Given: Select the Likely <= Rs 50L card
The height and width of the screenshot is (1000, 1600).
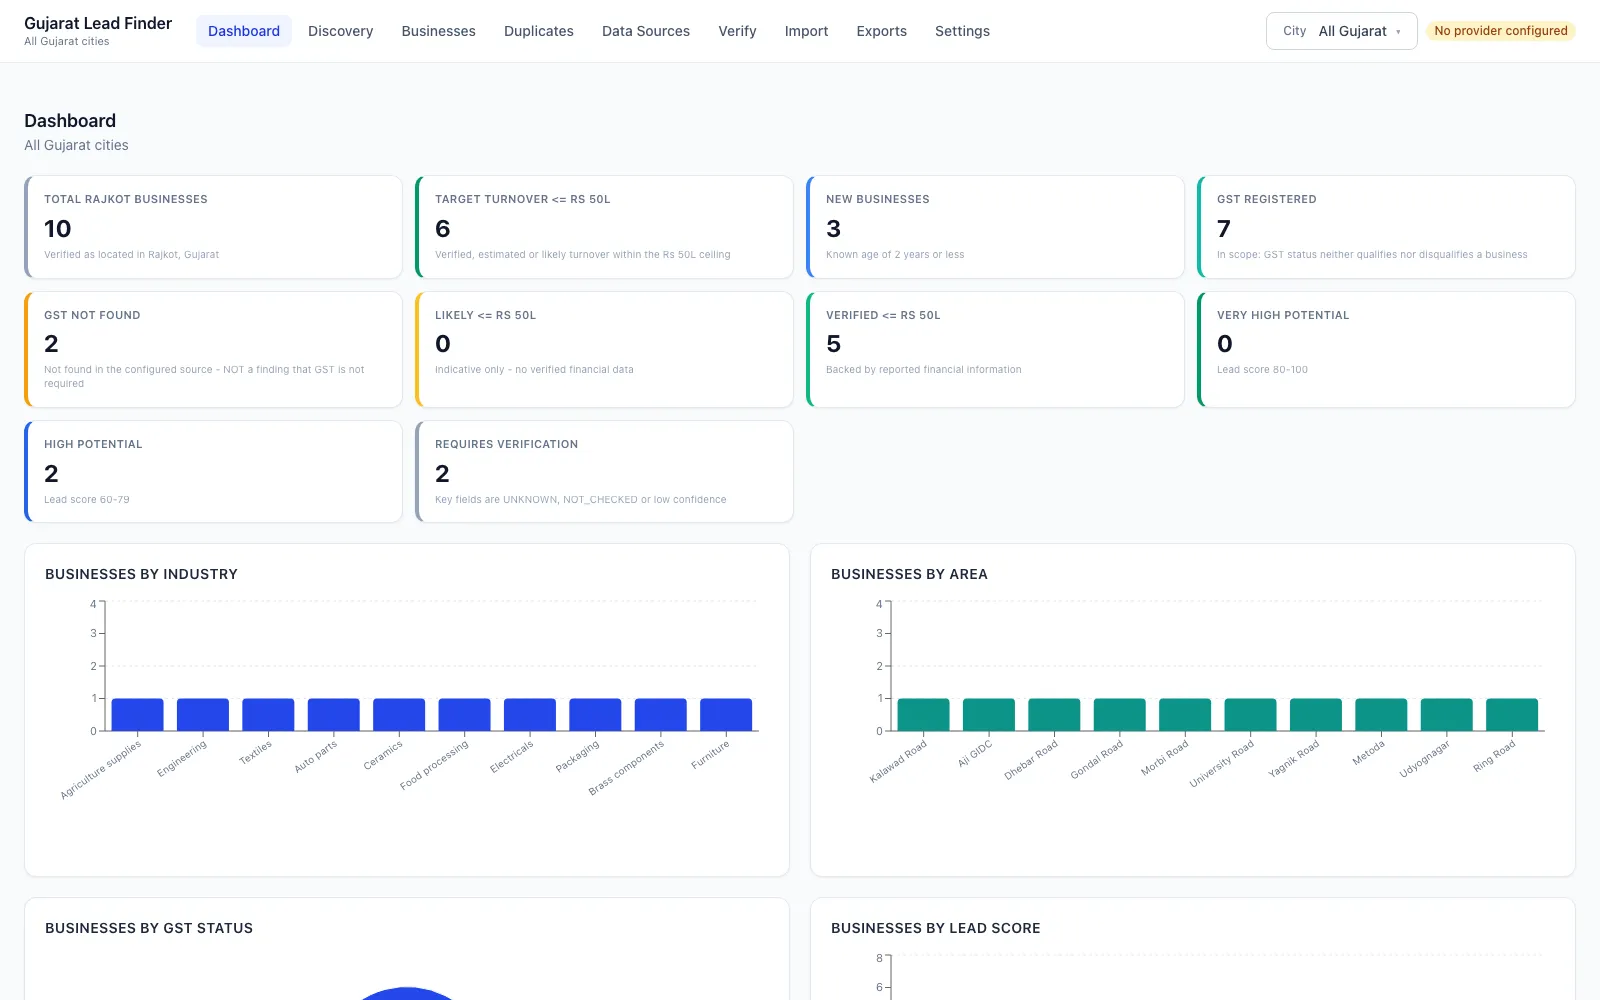Looking at the screenshot, I should (x=604, y=349).
